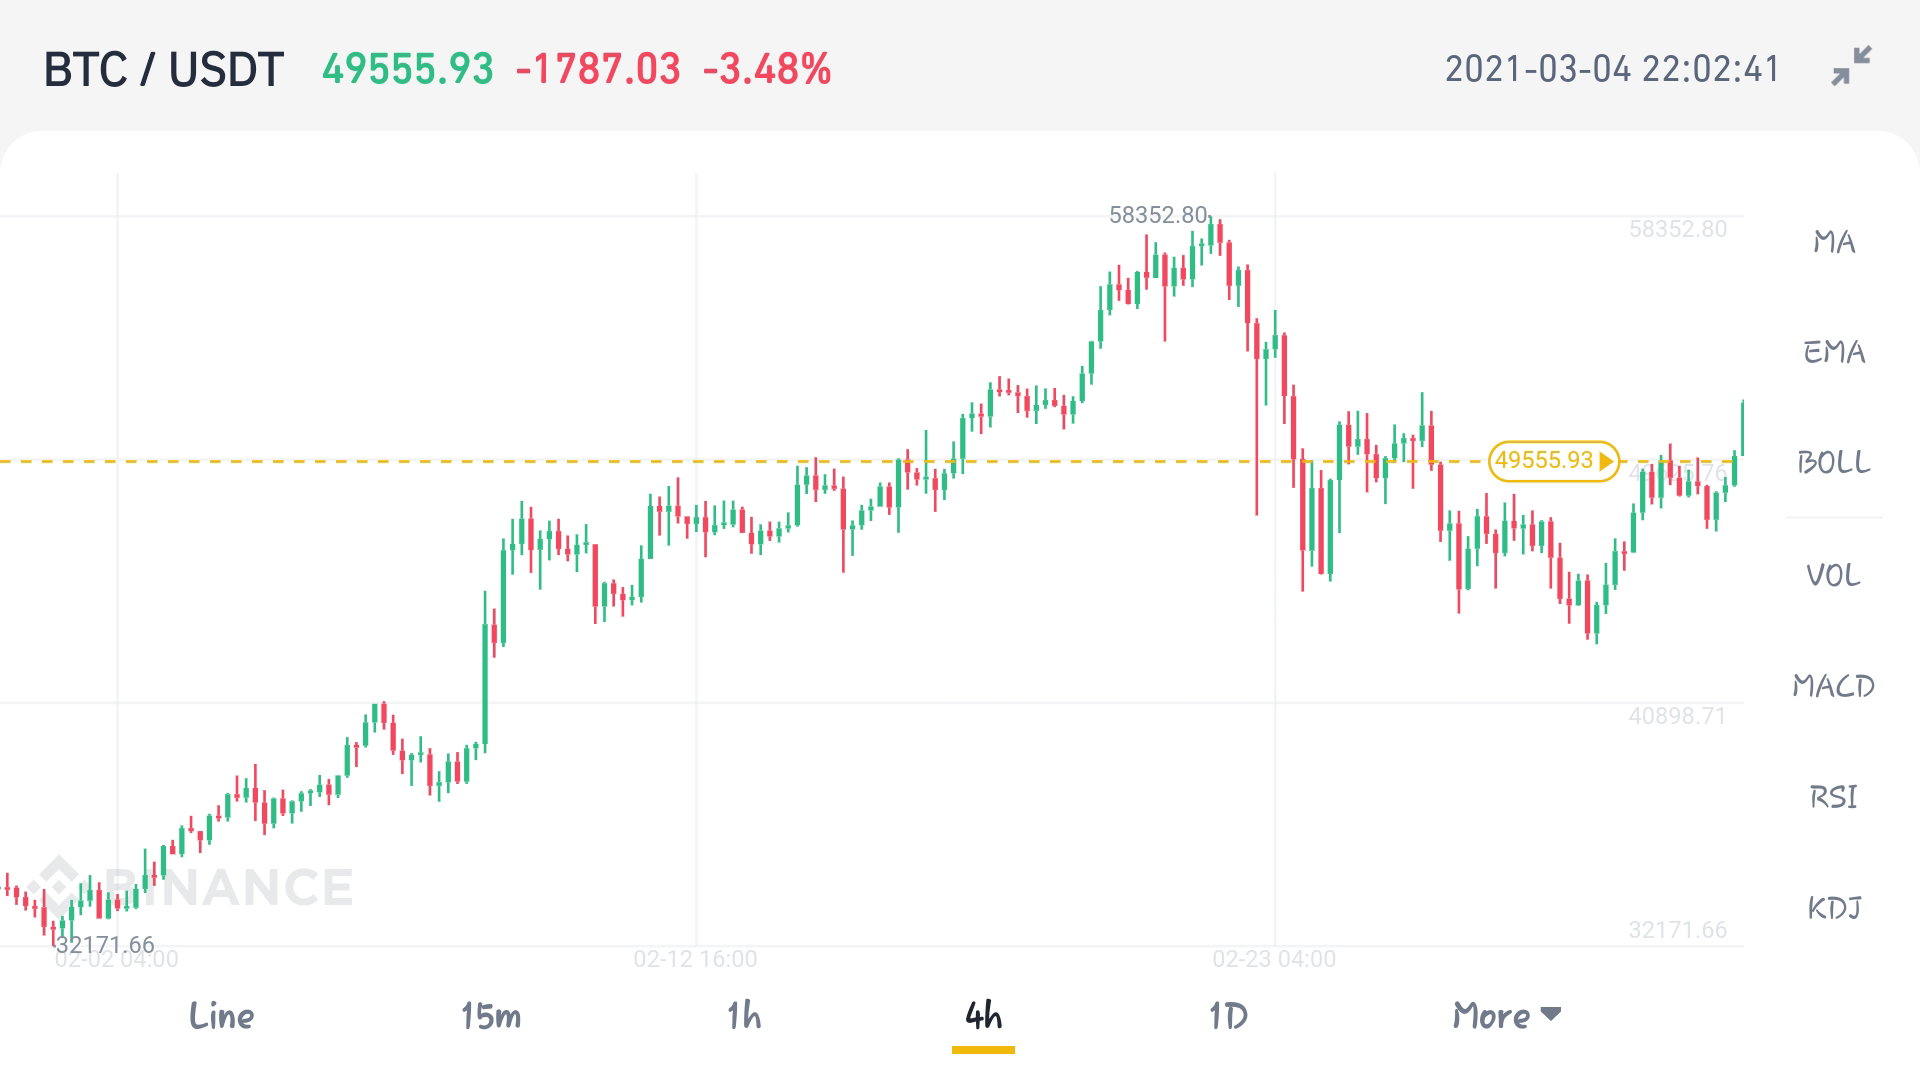Click the latest green candlestick

tap(1742, 428)
